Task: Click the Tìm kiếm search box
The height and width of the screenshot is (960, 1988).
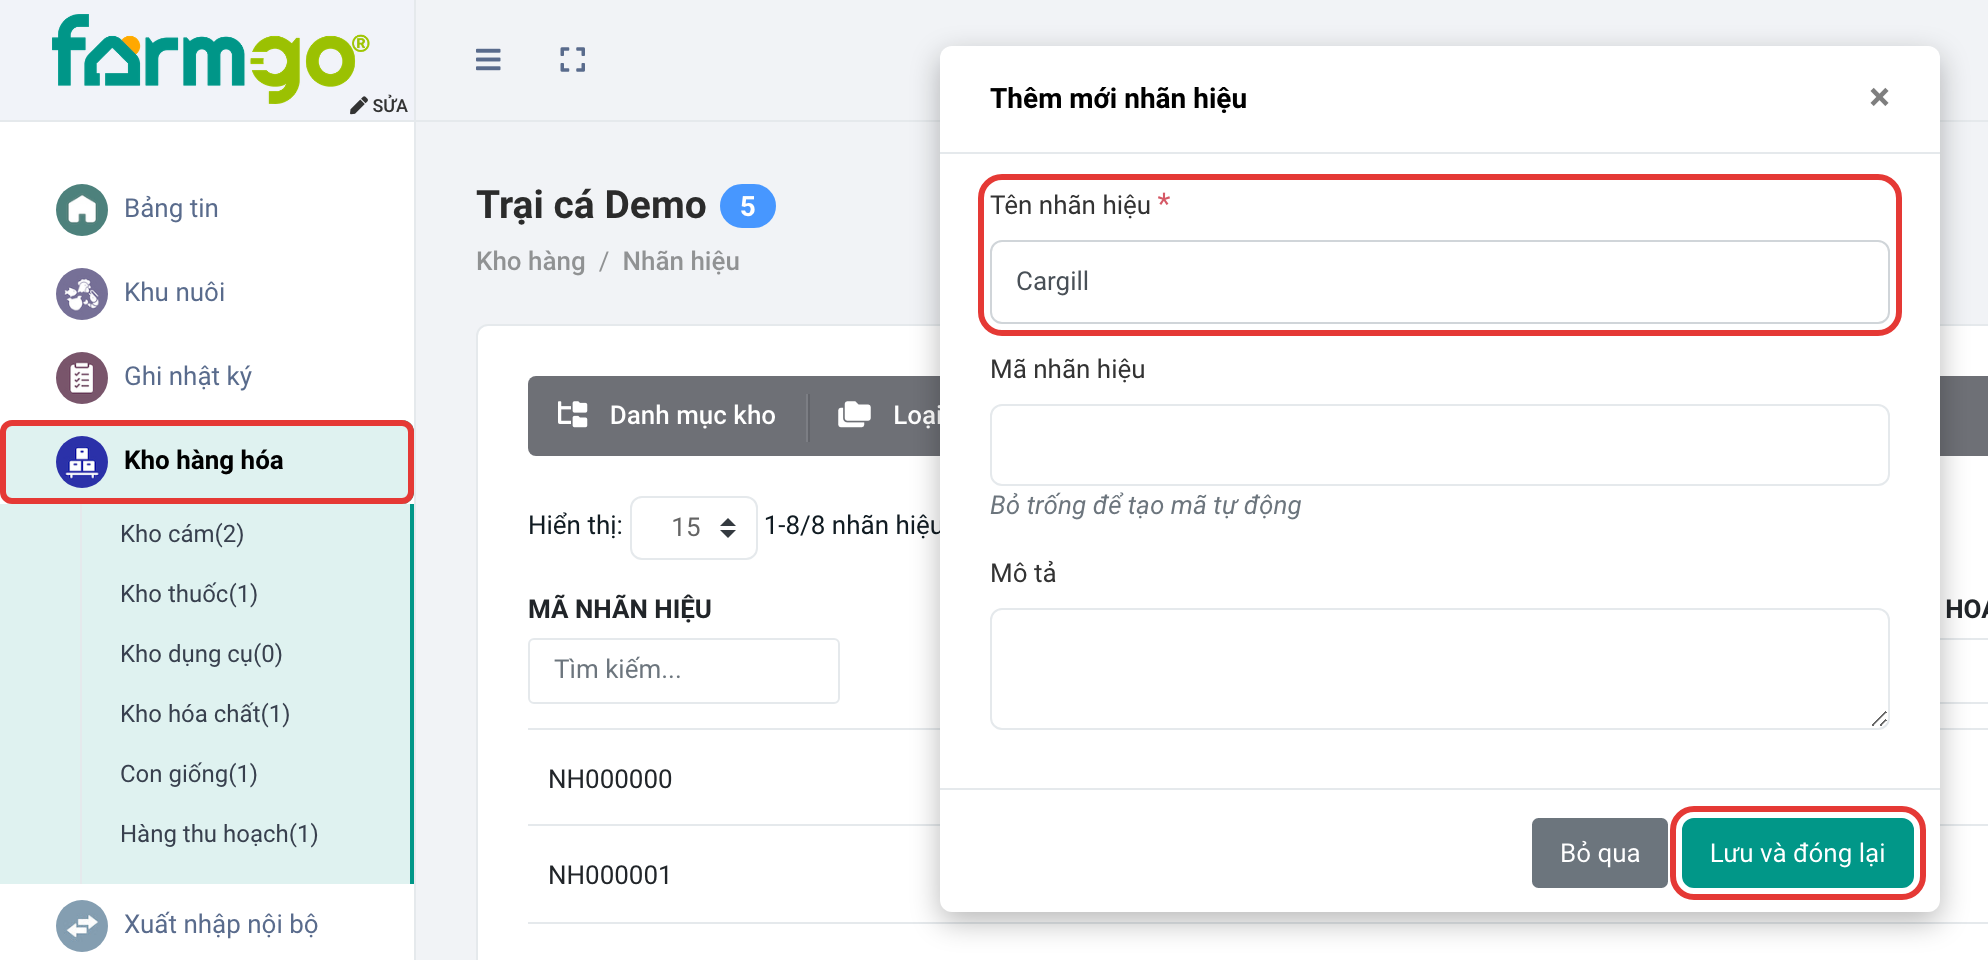Action: (684, 670)
